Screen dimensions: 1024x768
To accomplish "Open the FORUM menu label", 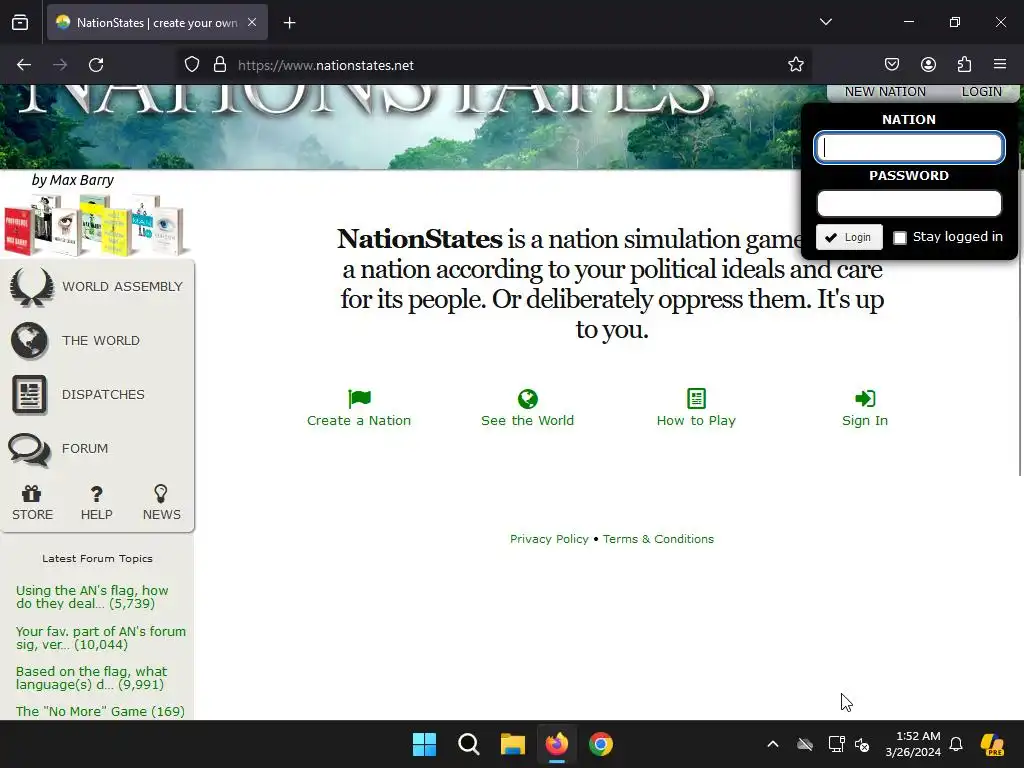I will [85, 449].
